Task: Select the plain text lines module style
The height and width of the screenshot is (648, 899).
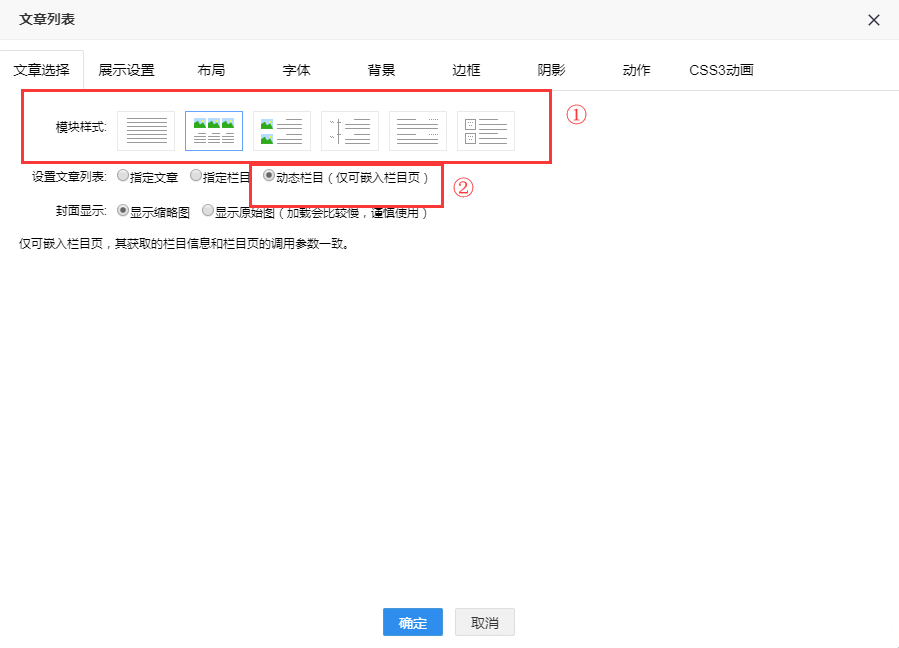Action: pos(146,131)
